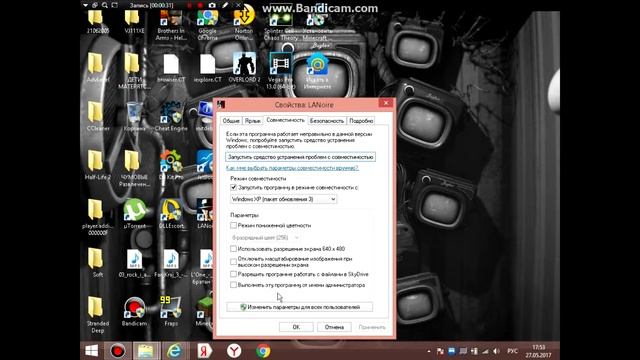The width and height of the screenshot is (640, 360).
Task: Toggle compatibility mode run checkbox
Action: (233, 187)
